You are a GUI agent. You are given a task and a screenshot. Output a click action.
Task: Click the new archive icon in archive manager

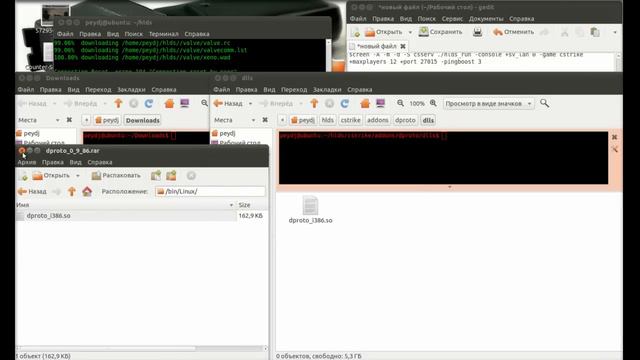point(23,176)
